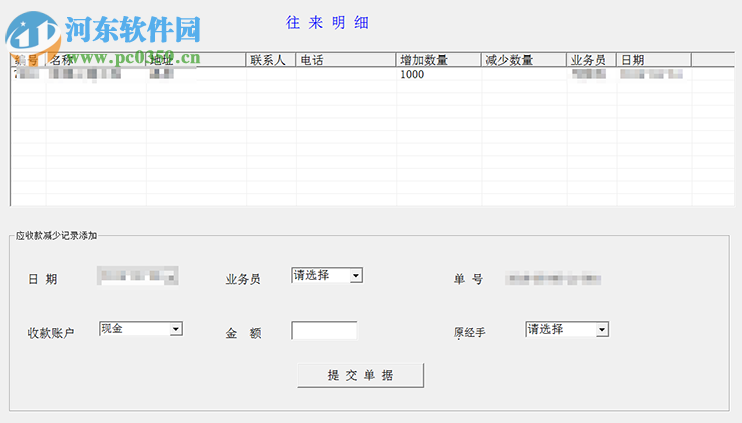Click the 名称 column header
742x423 pixels.
pos(96,60)
